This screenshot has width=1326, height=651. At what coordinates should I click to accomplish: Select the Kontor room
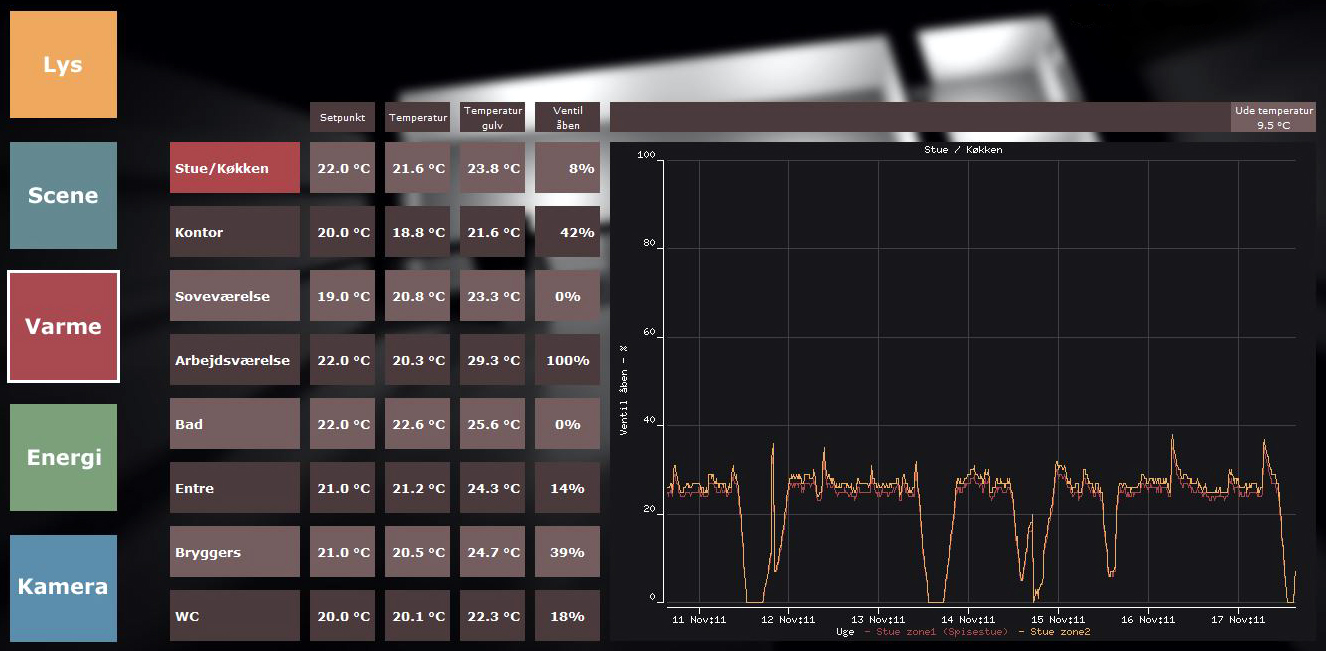235,232
